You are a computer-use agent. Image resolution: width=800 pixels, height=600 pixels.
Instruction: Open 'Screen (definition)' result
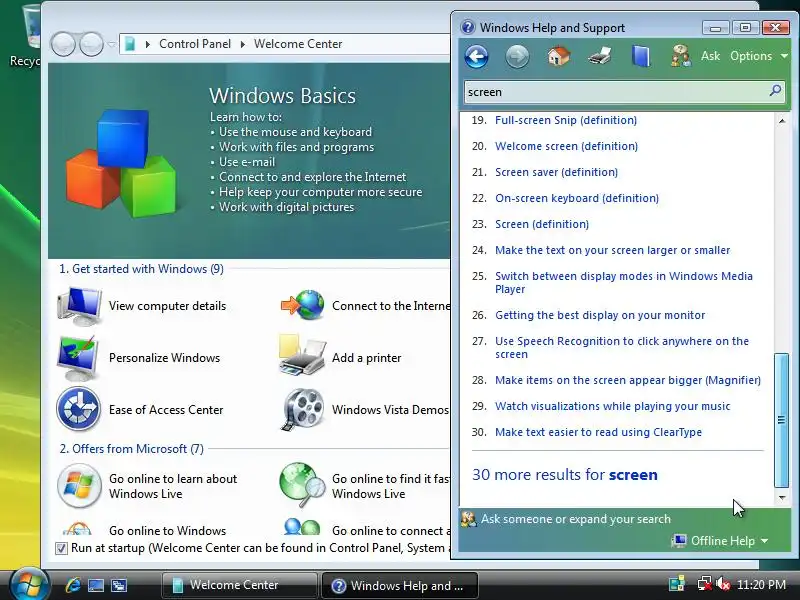pos(542,224)
